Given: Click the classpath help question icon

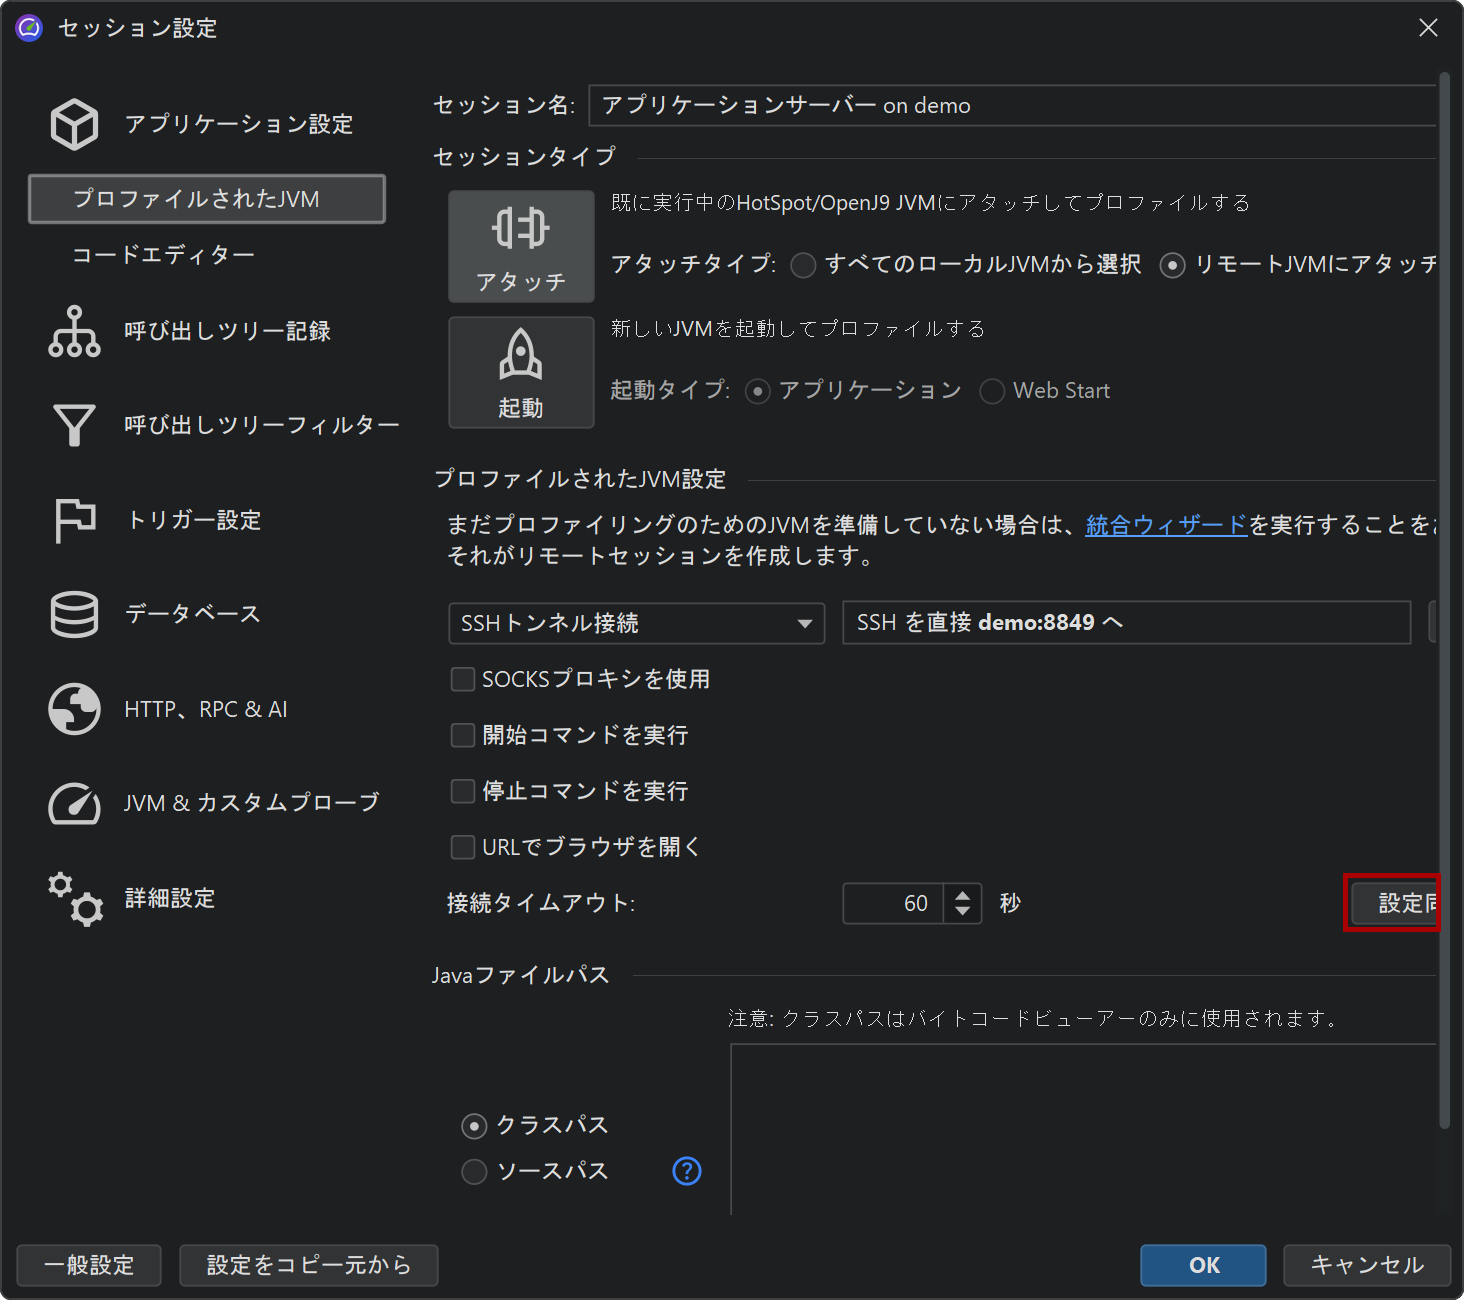Looking at the screenshot, I should (687, 1171).
